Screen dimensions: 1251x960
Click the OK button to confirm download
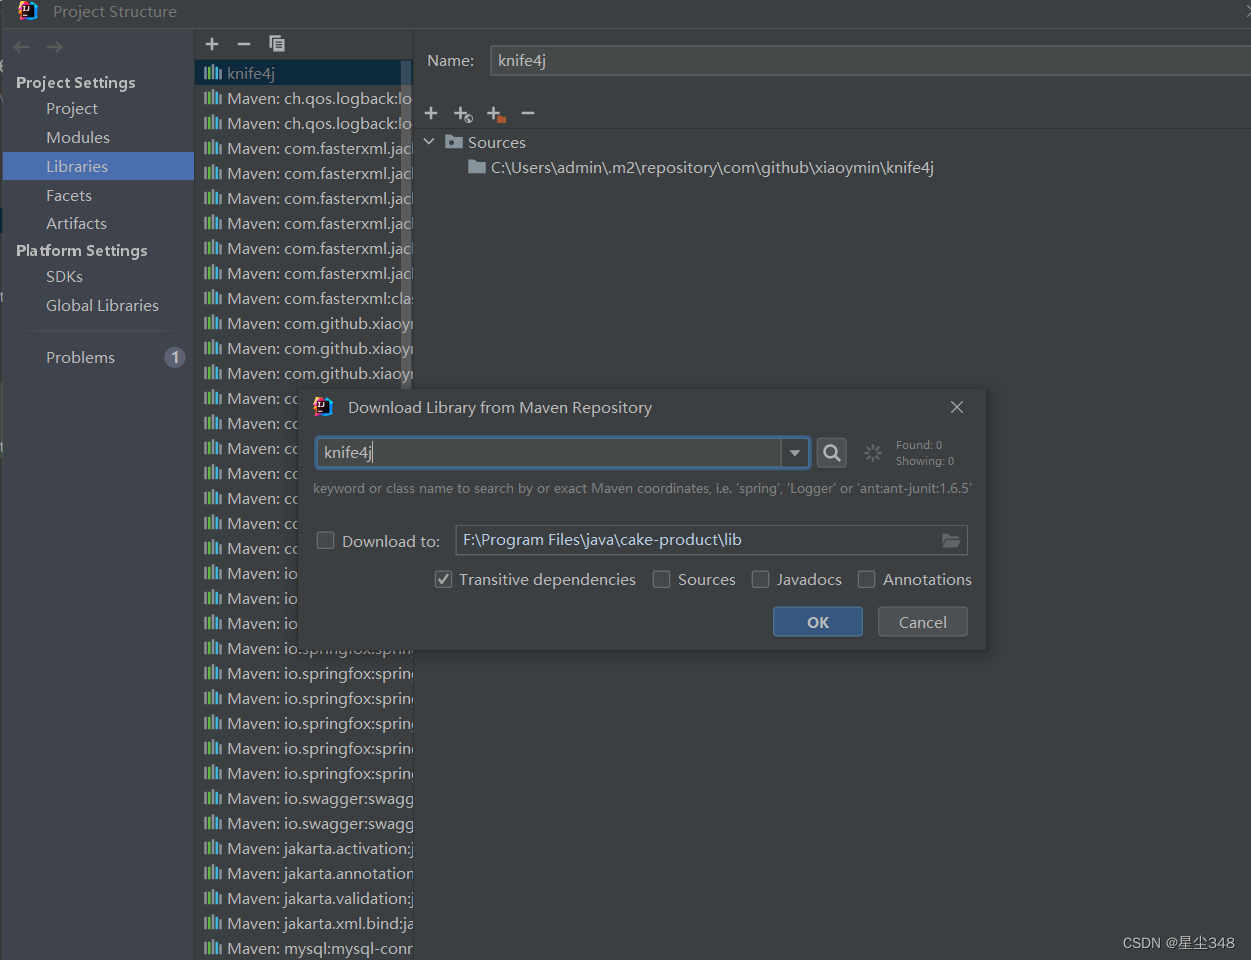[817, 621]
